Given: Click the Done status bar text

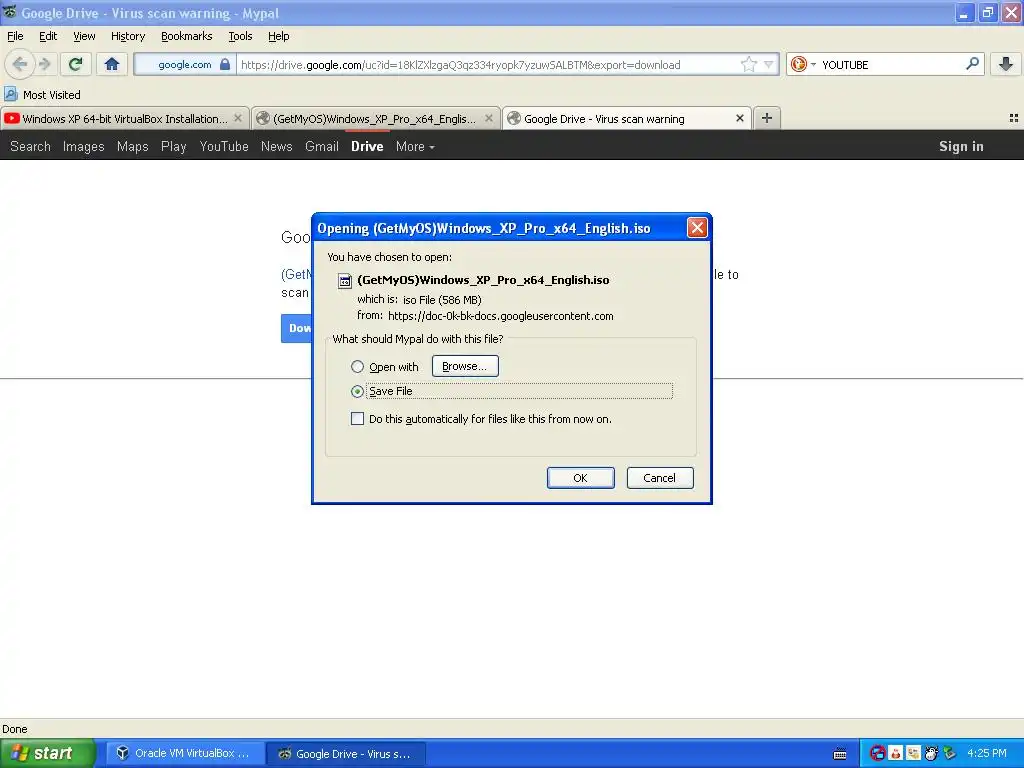Looking at the screenshot, I should 14,729.
